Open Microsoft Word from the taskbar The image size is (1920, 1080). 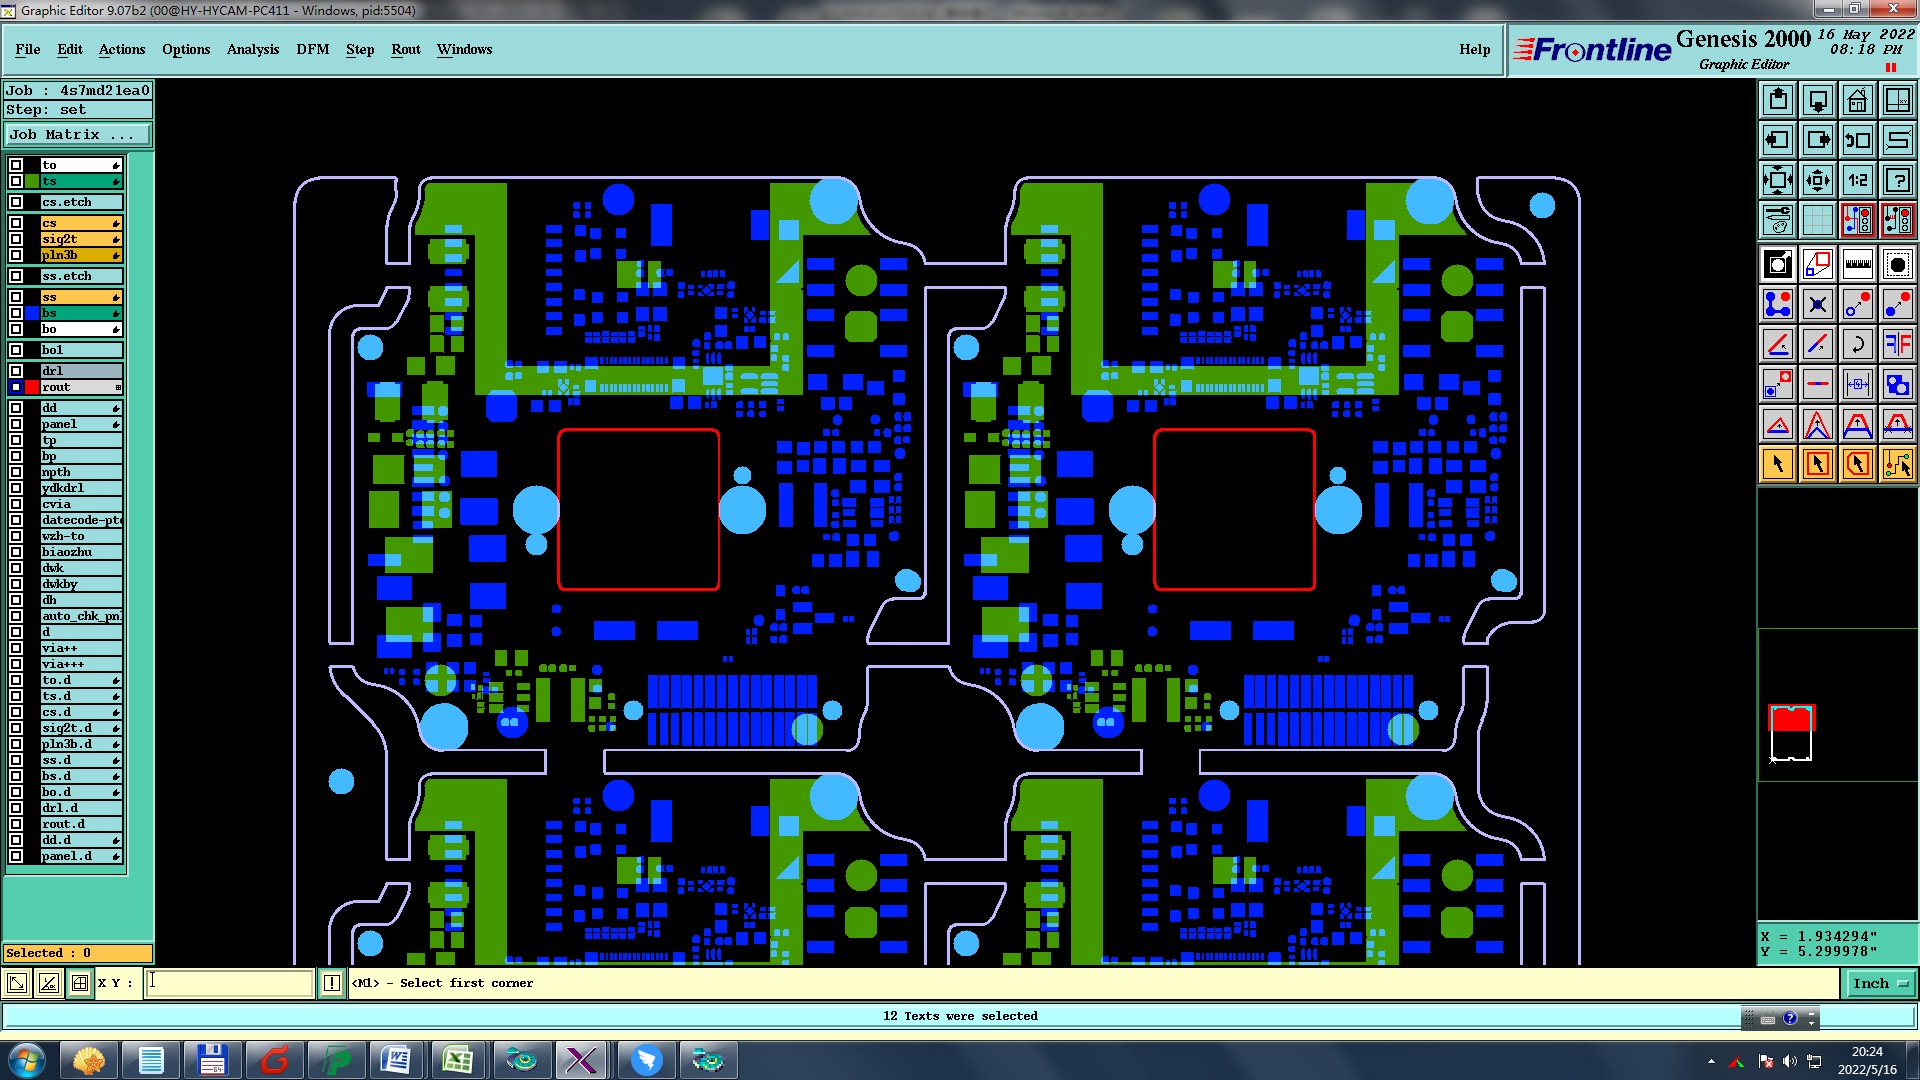pyautogui.click(x=396, y=1060)
